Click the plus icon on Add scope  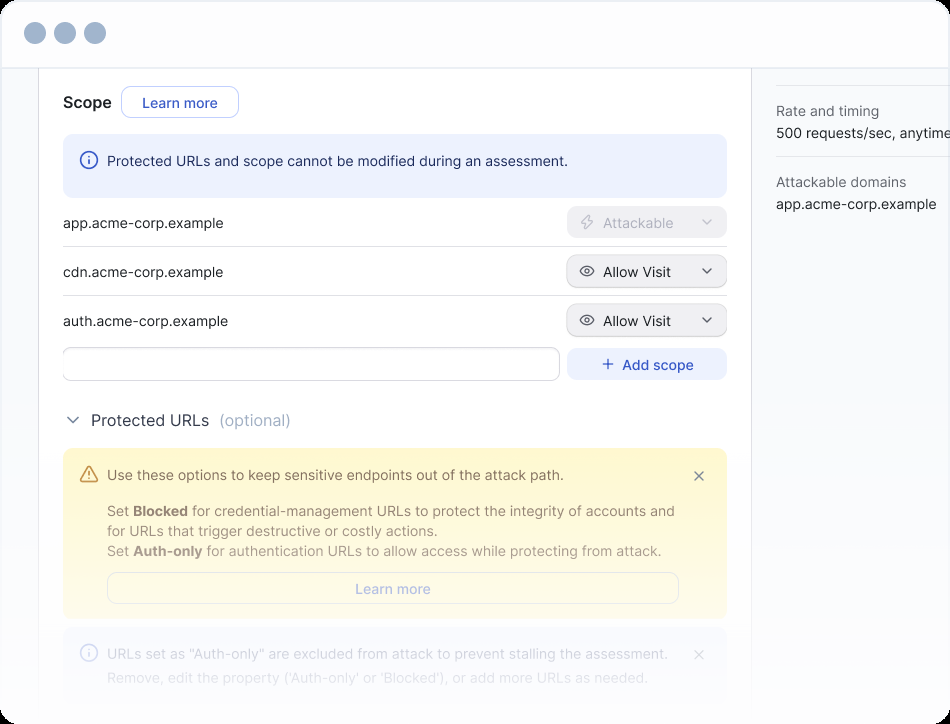(x=607, y=364)
